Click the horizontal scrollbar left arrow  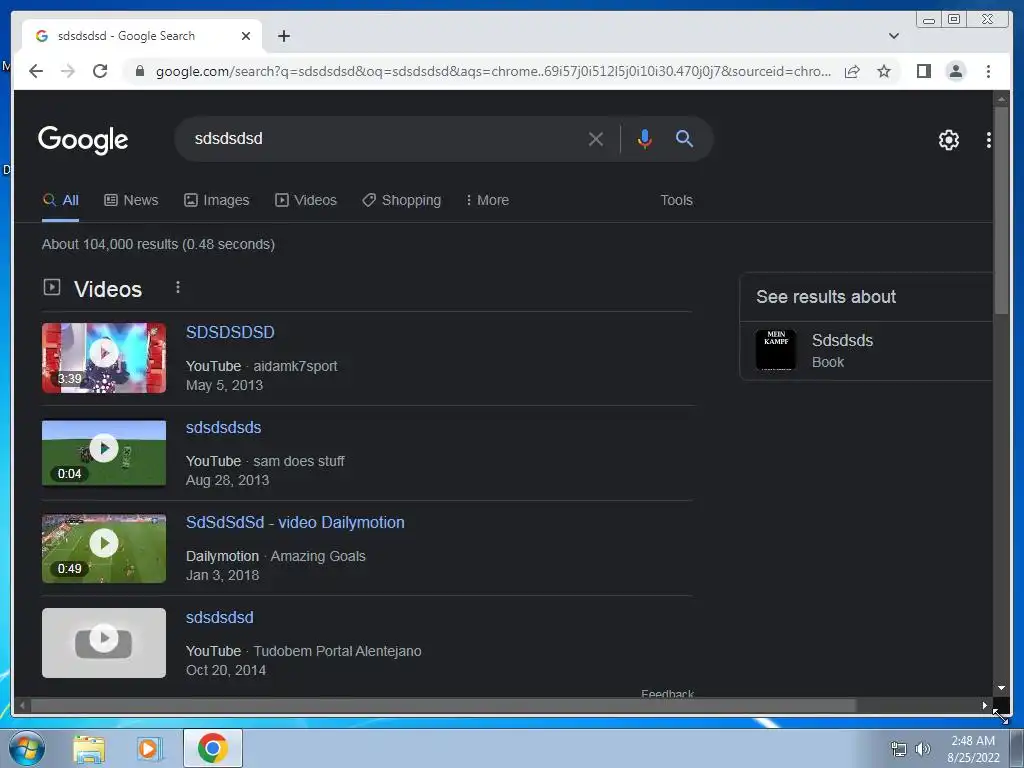(x=22, y=705)
